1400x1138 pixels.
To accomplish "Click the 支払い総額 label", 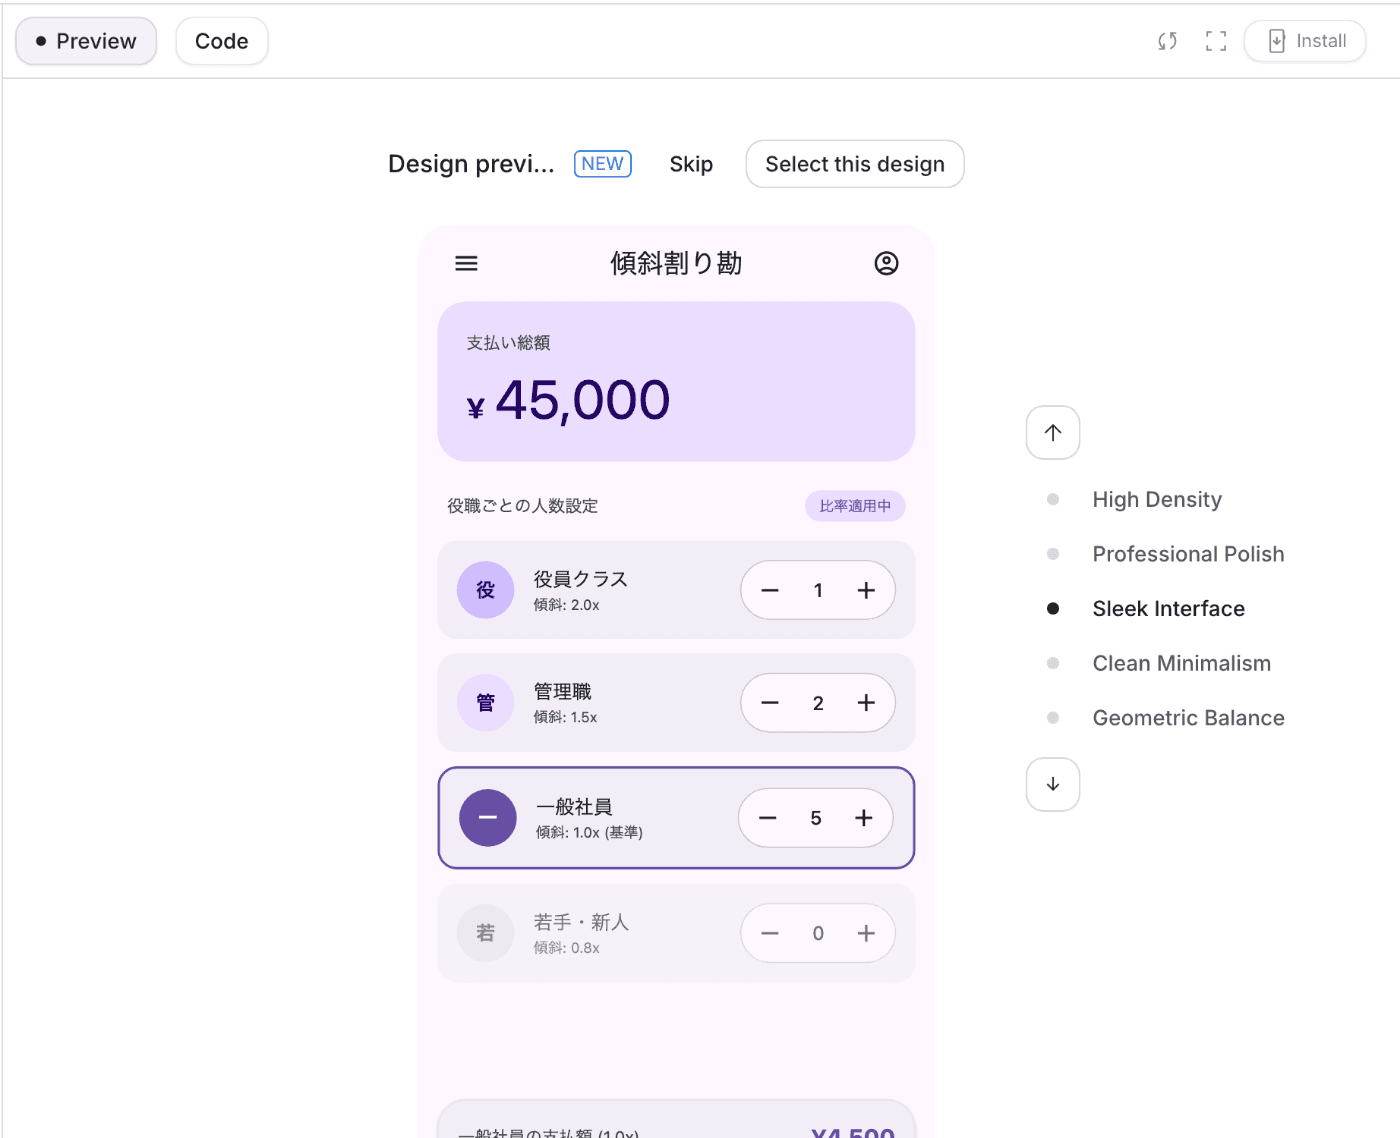I will pyautogui.click(x=508, y=343).
